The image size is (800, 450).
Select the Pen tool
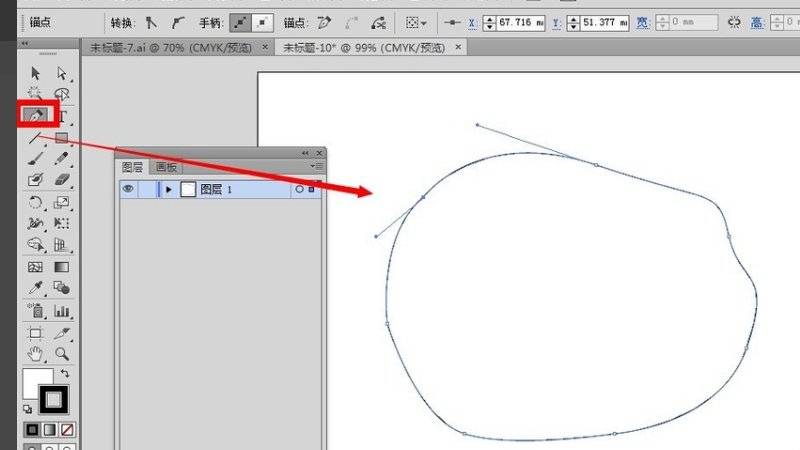click(x=35, y=116)
